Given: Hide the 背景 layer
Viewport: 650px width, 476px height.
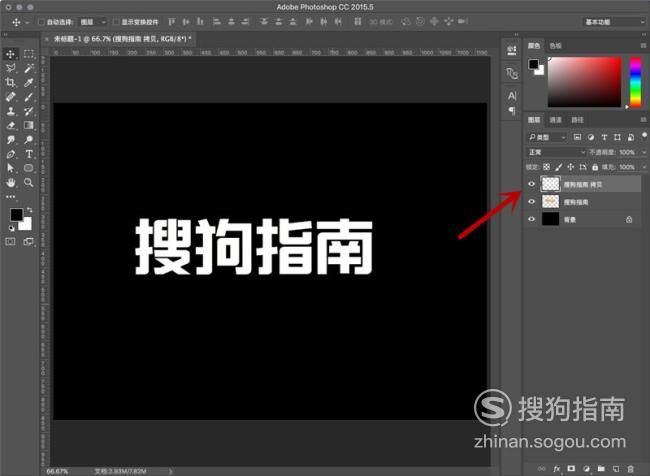Looking at the screenshot, I should (x=531, y=219).
